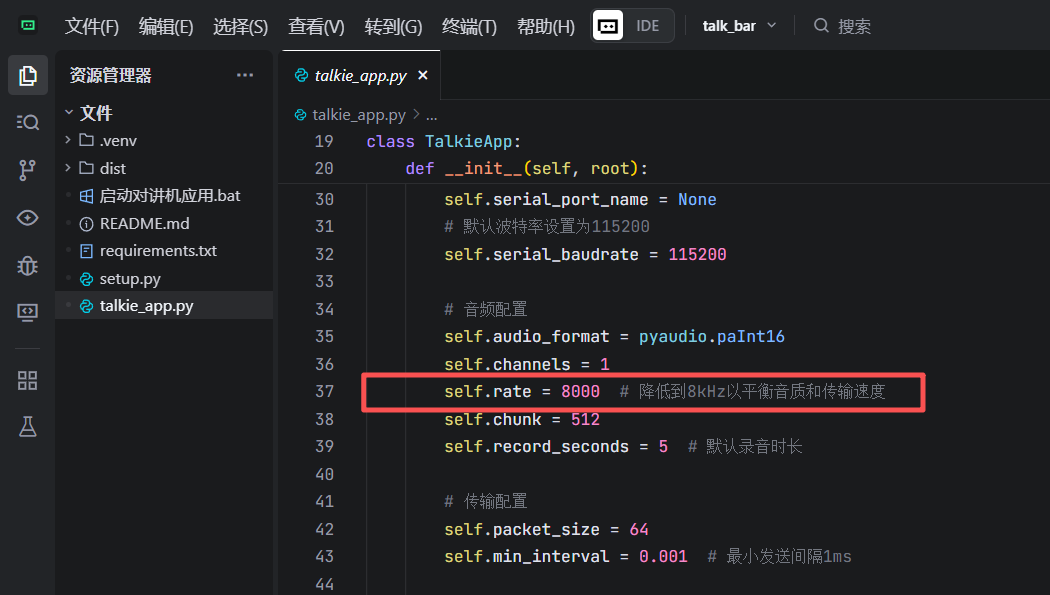1050x595 pixels.
Task: Expand the dist folder
Action: pos(112,168)
